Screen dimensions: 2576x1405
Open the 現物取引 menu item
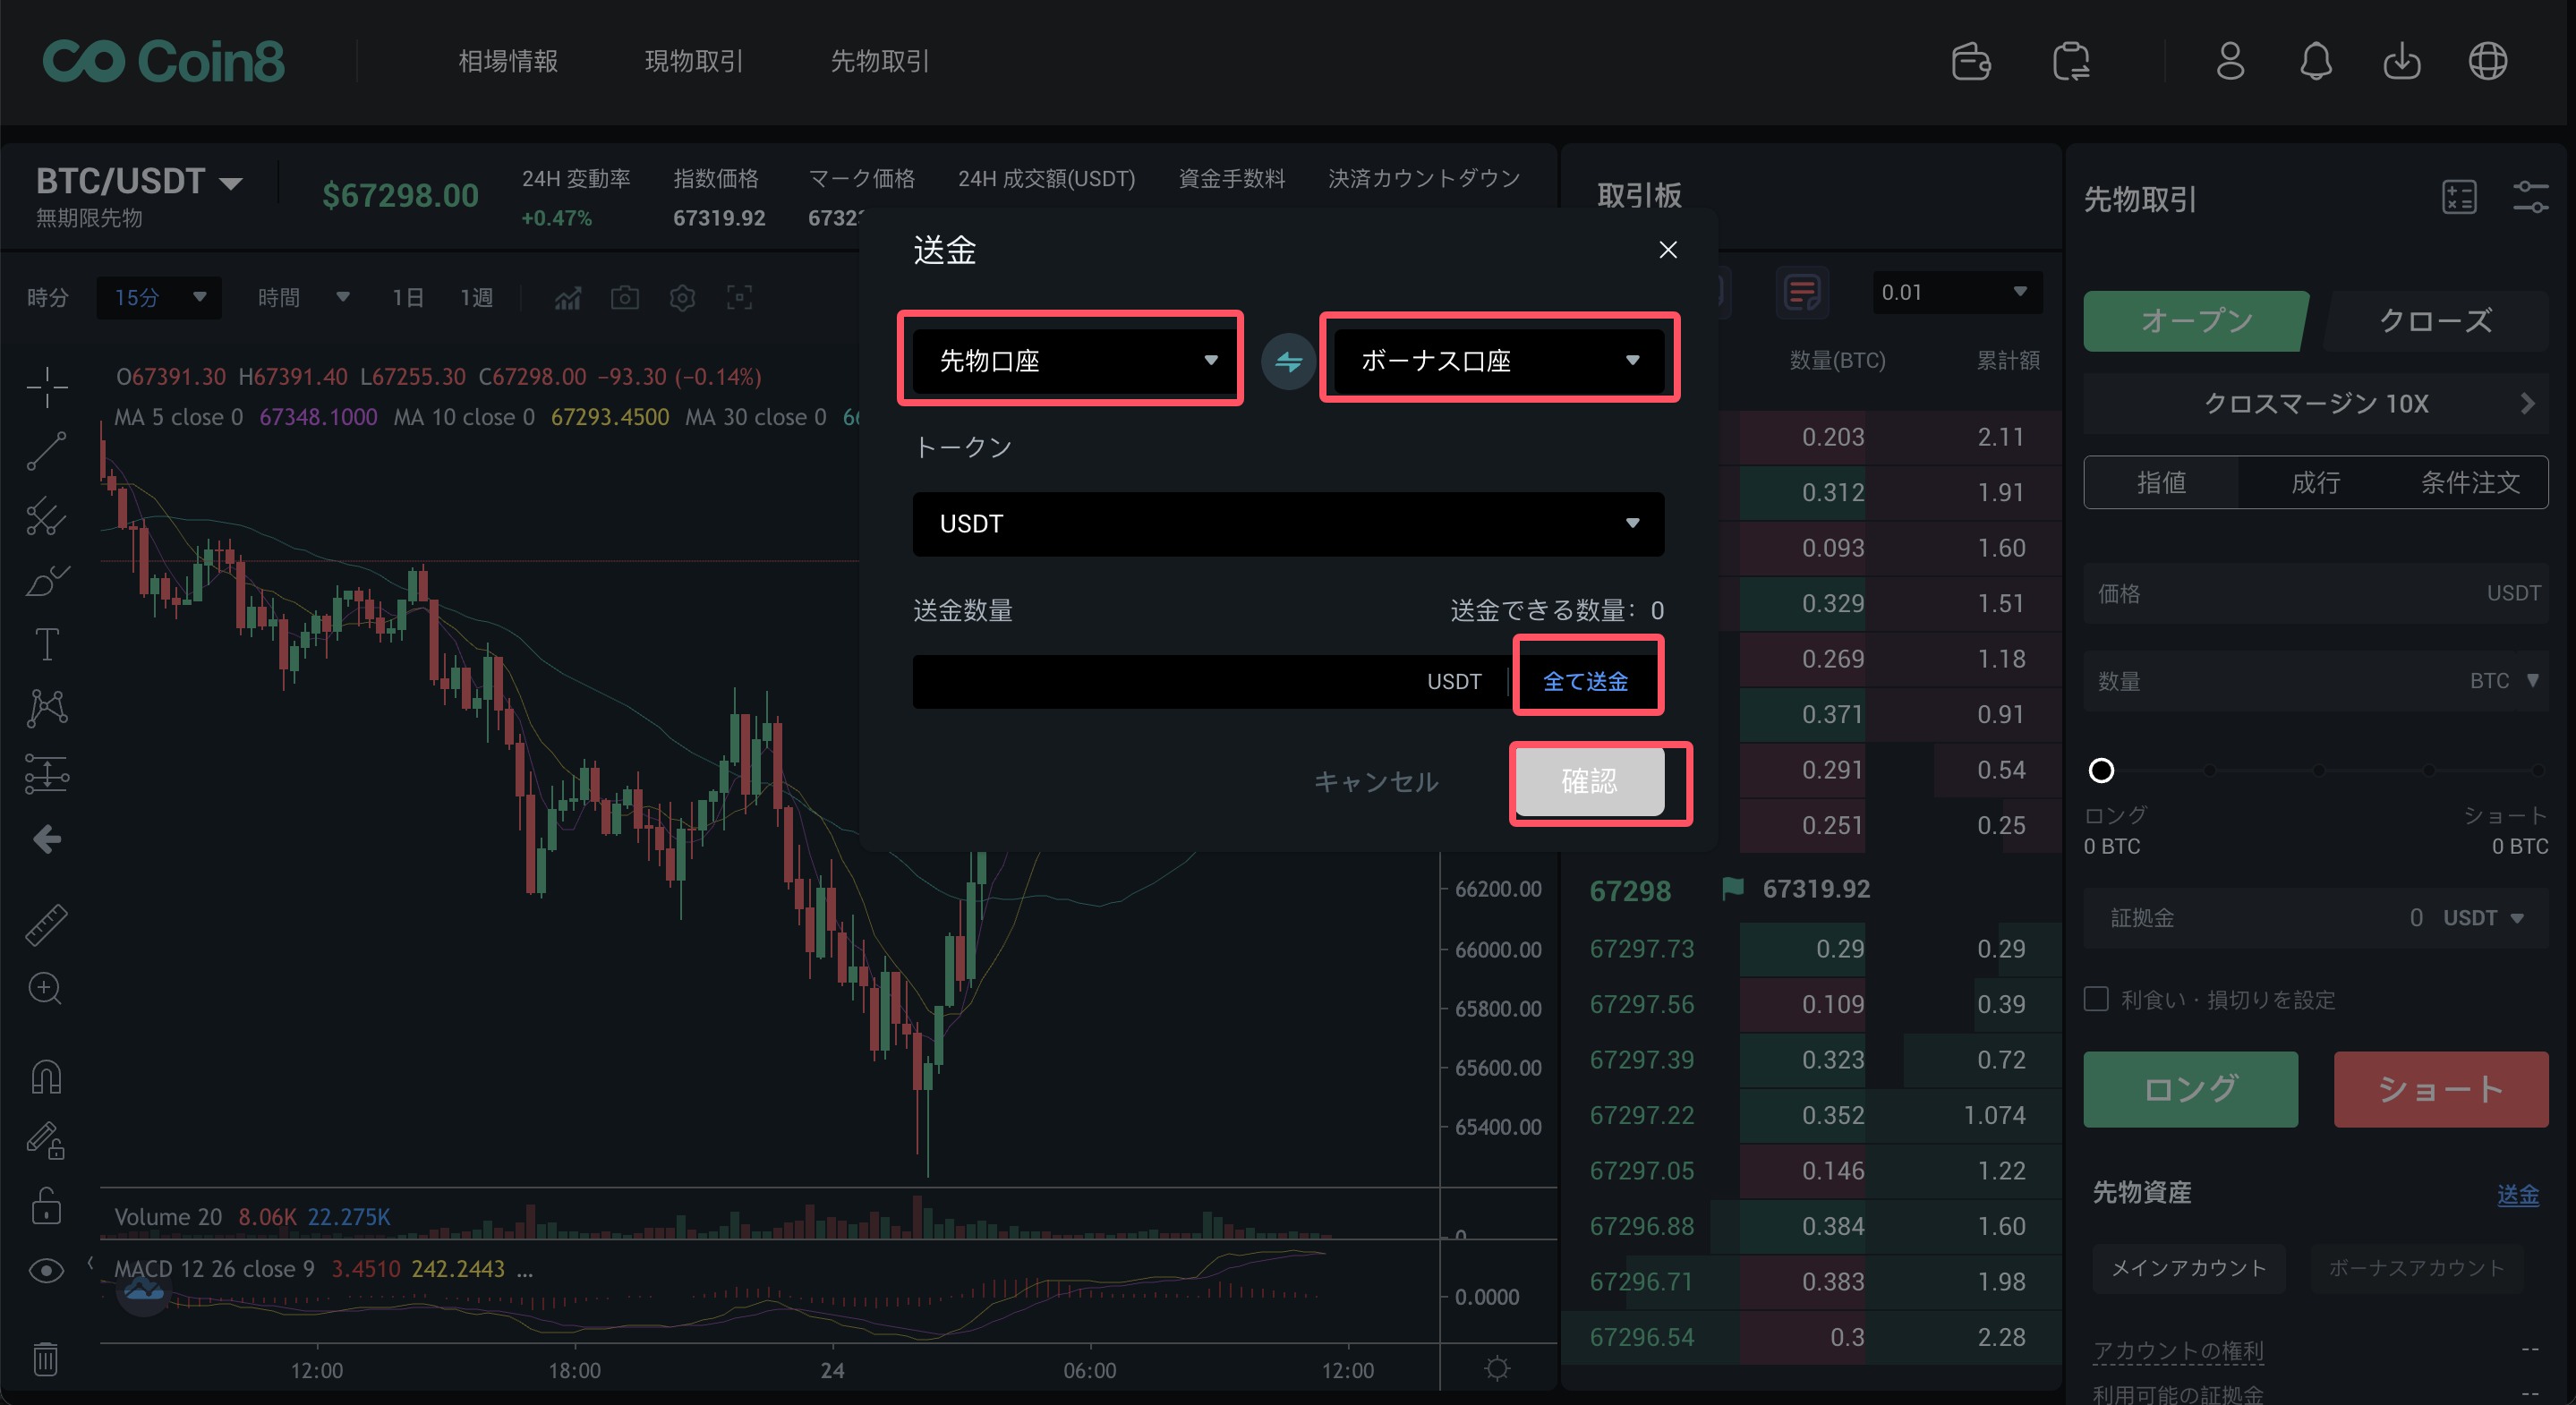click(x=694, y=61)
